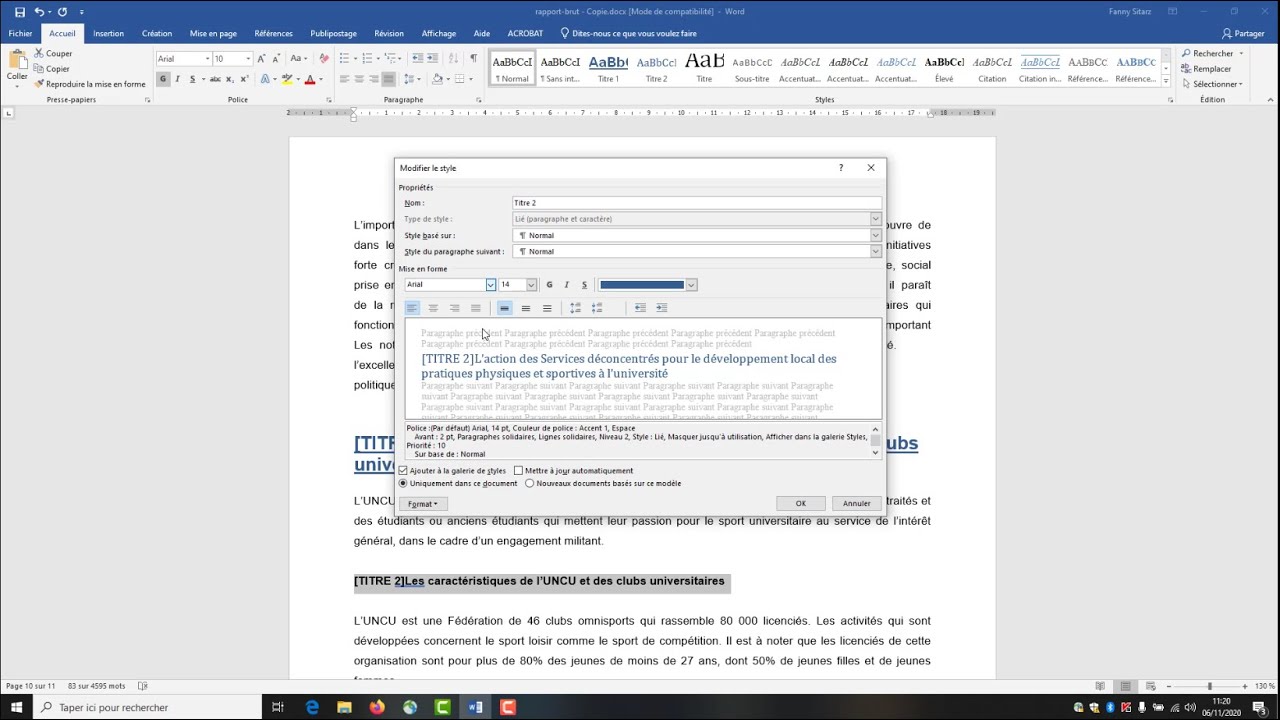Image resolution: width=1280 pixels, height=720 pixels.
Task: Switch to the Affichage tab
Action: click(x=439, y=33)
